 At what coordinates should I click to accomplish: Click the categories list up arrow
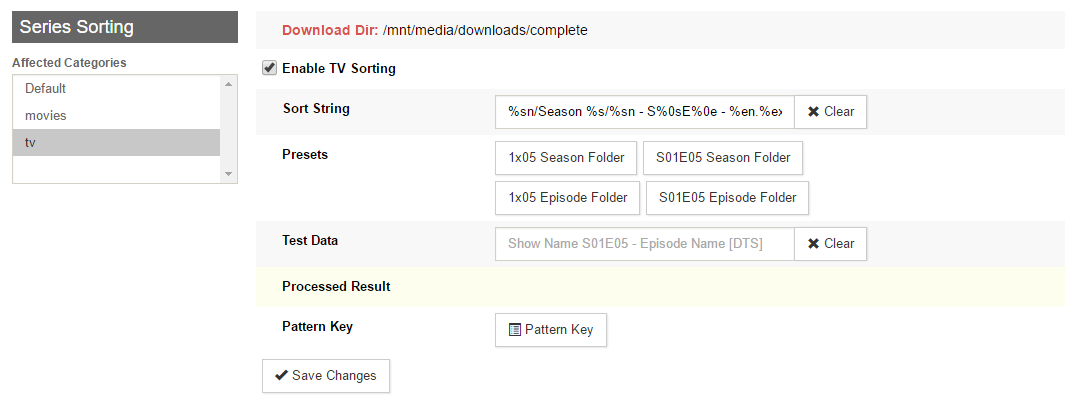pos(228,84)
